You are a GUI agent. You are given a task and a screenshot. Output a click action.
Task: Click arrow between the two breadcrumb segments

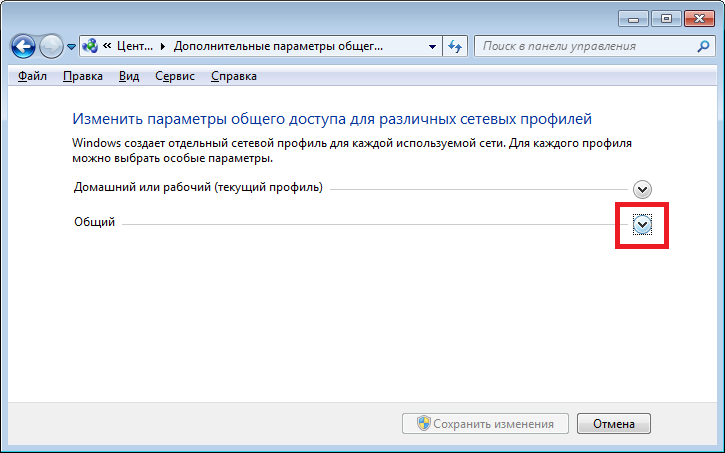pos(166,46)
